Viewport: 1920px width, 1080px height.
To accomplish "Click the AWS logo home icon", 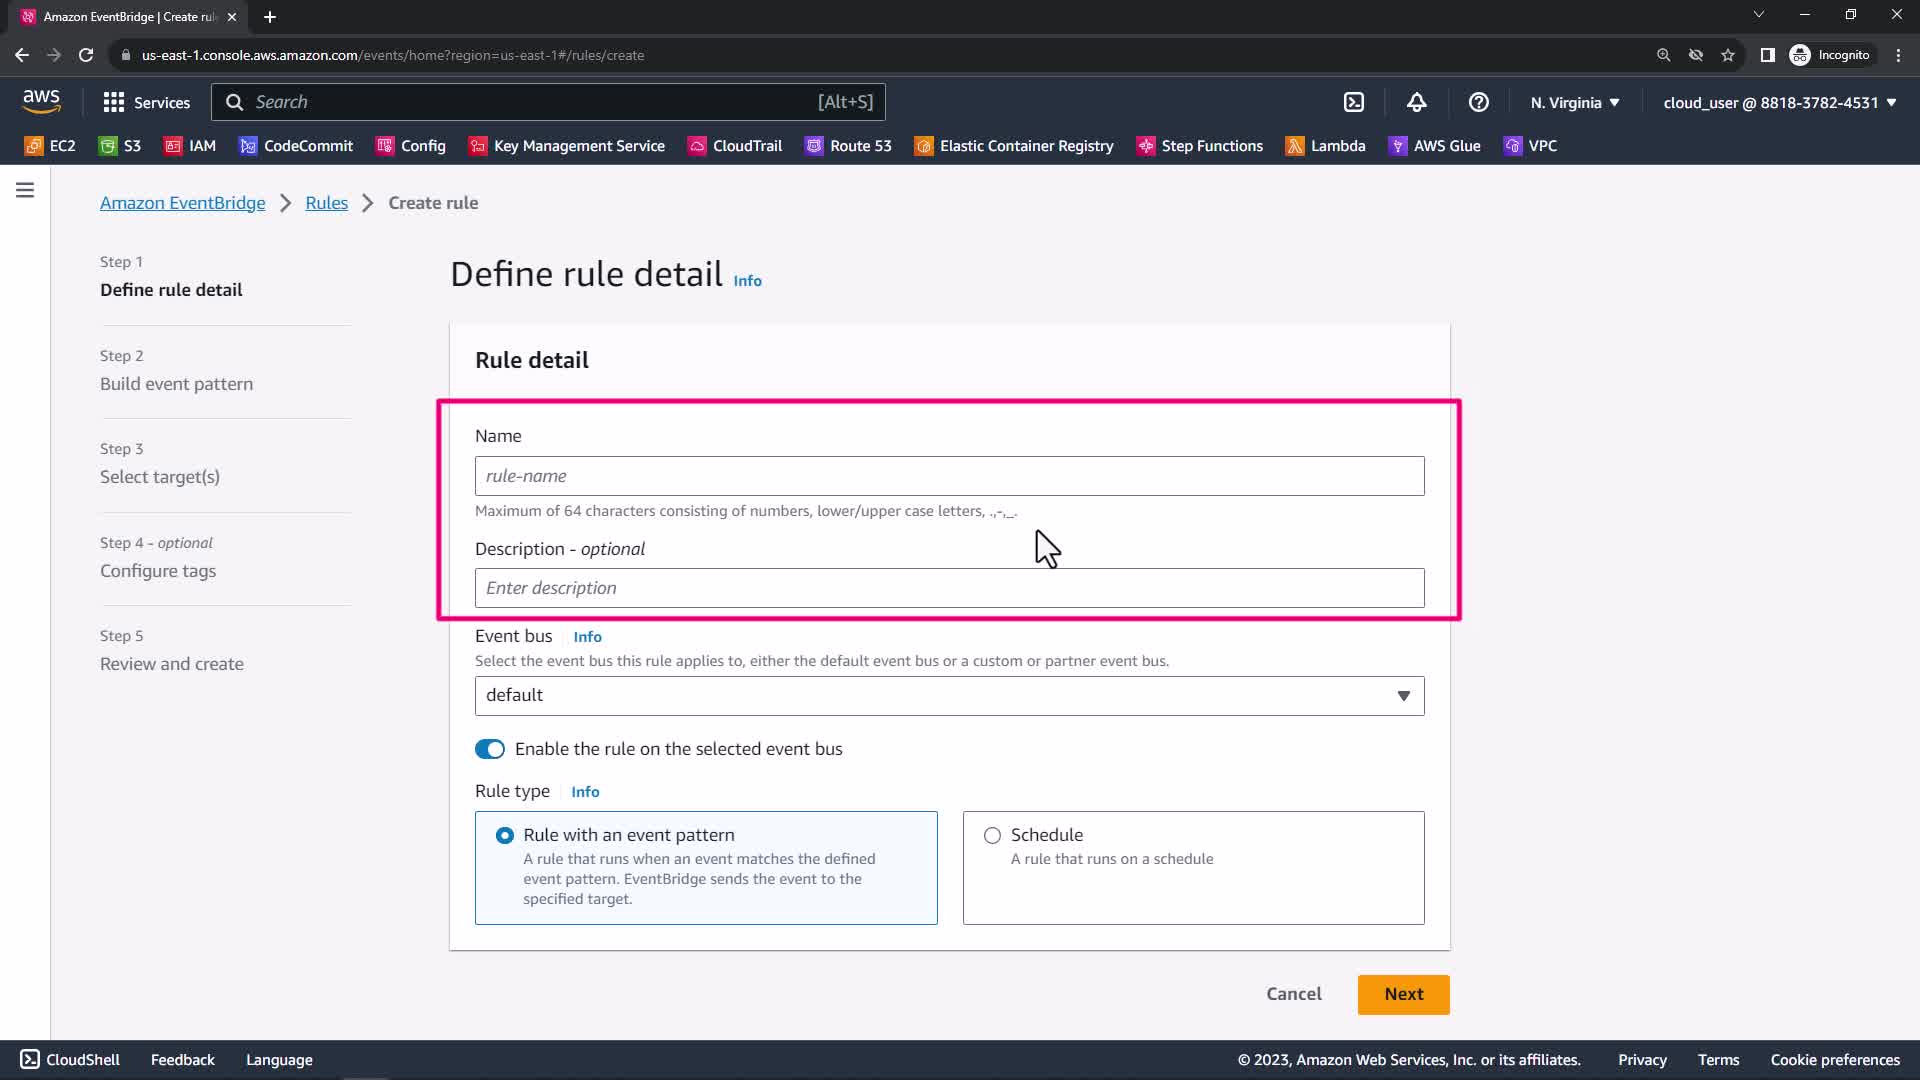I will 41,101.
